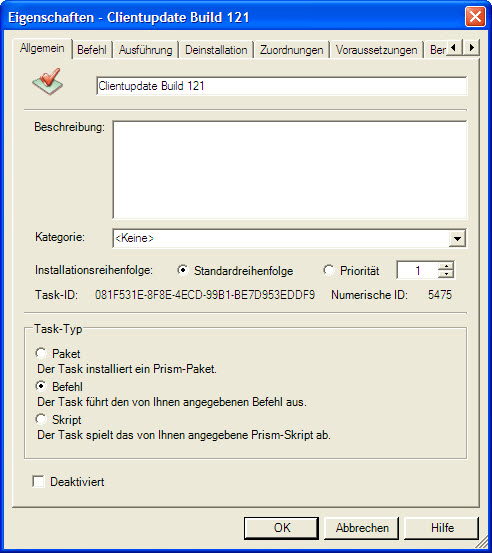Click the text 'Der Task führt den von Ihnen angegebenen Befehl aus.'
492x553 pixels.
pyautogui.click(x=172, y=402)
